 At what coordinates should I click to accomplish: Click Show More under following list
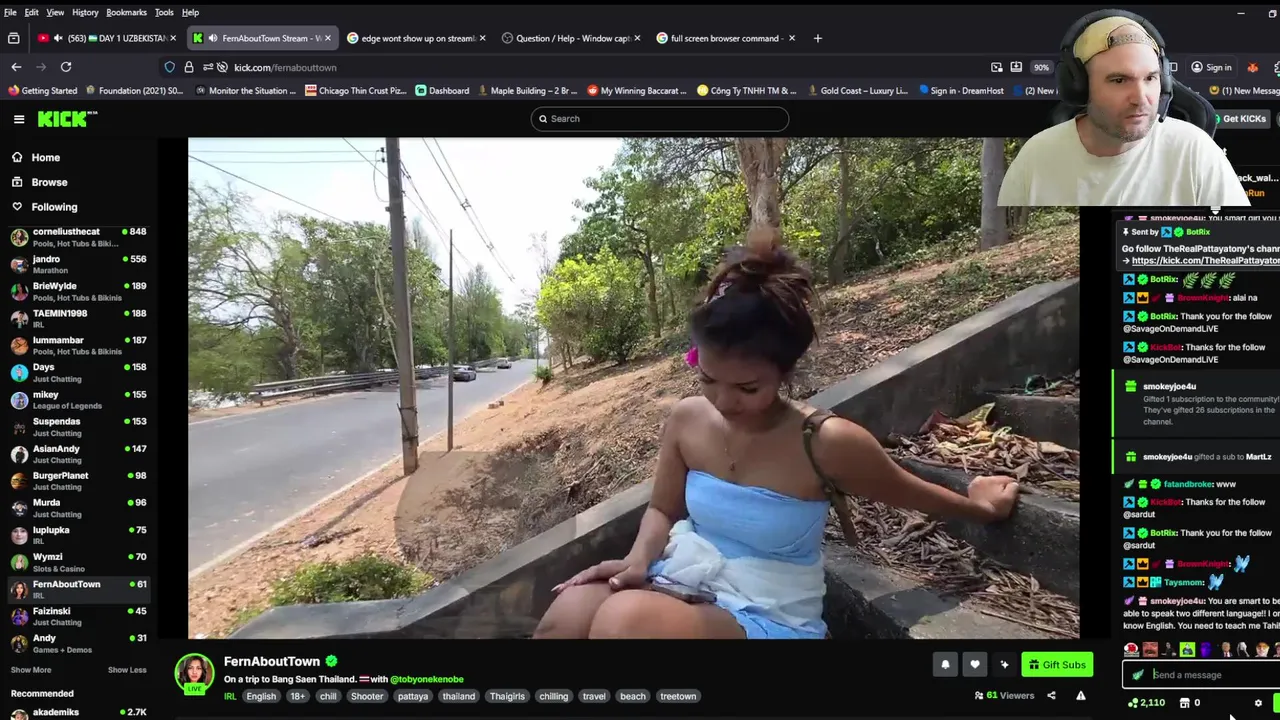[31, 670]
